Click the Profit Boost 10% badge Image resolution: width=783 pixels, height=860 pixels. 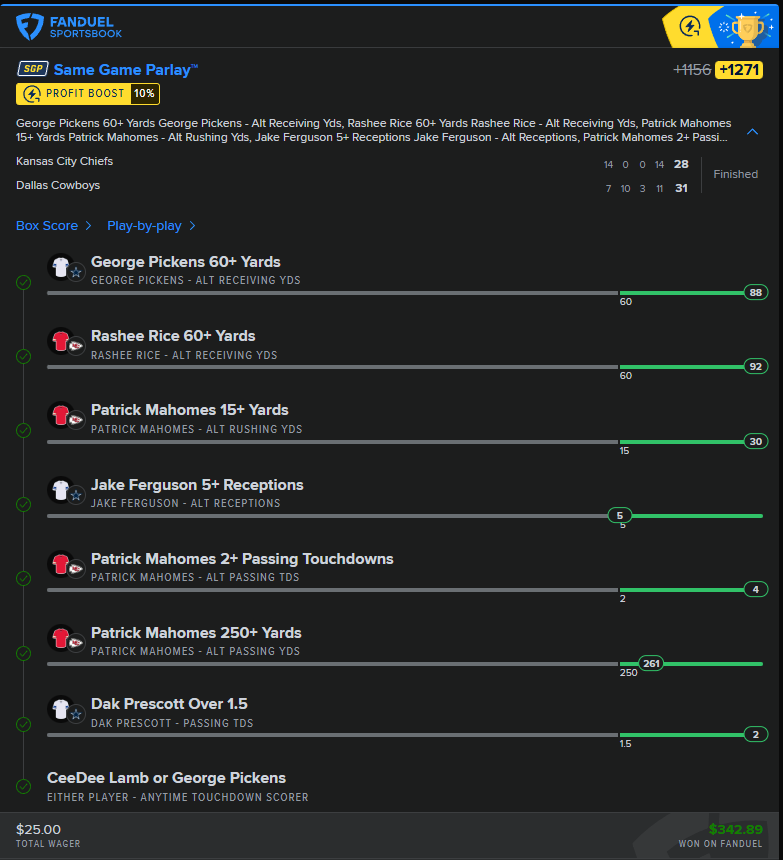coord(88,94)
